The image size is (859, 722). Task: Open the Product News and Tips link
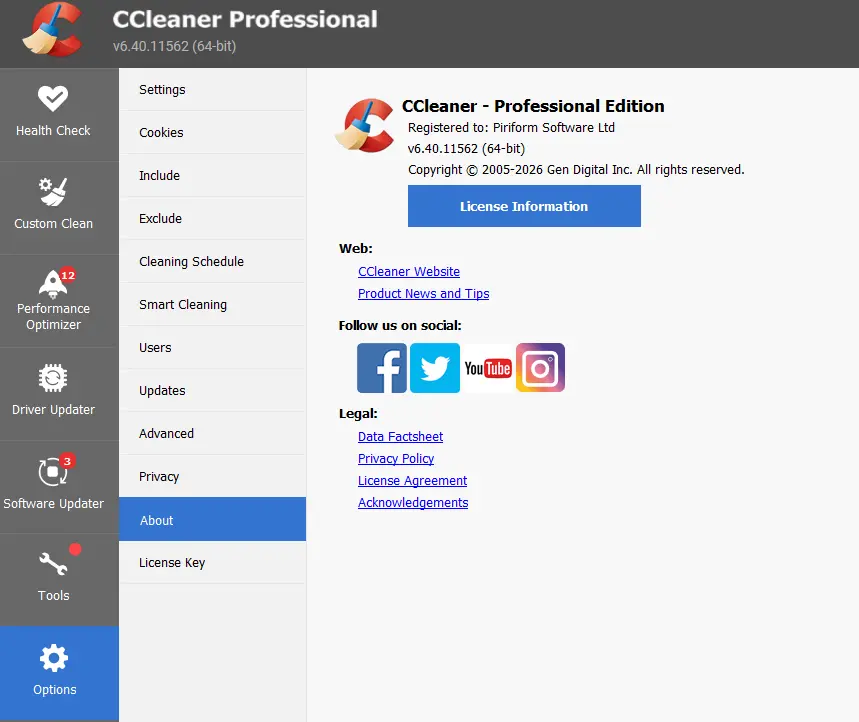point(423,294)
